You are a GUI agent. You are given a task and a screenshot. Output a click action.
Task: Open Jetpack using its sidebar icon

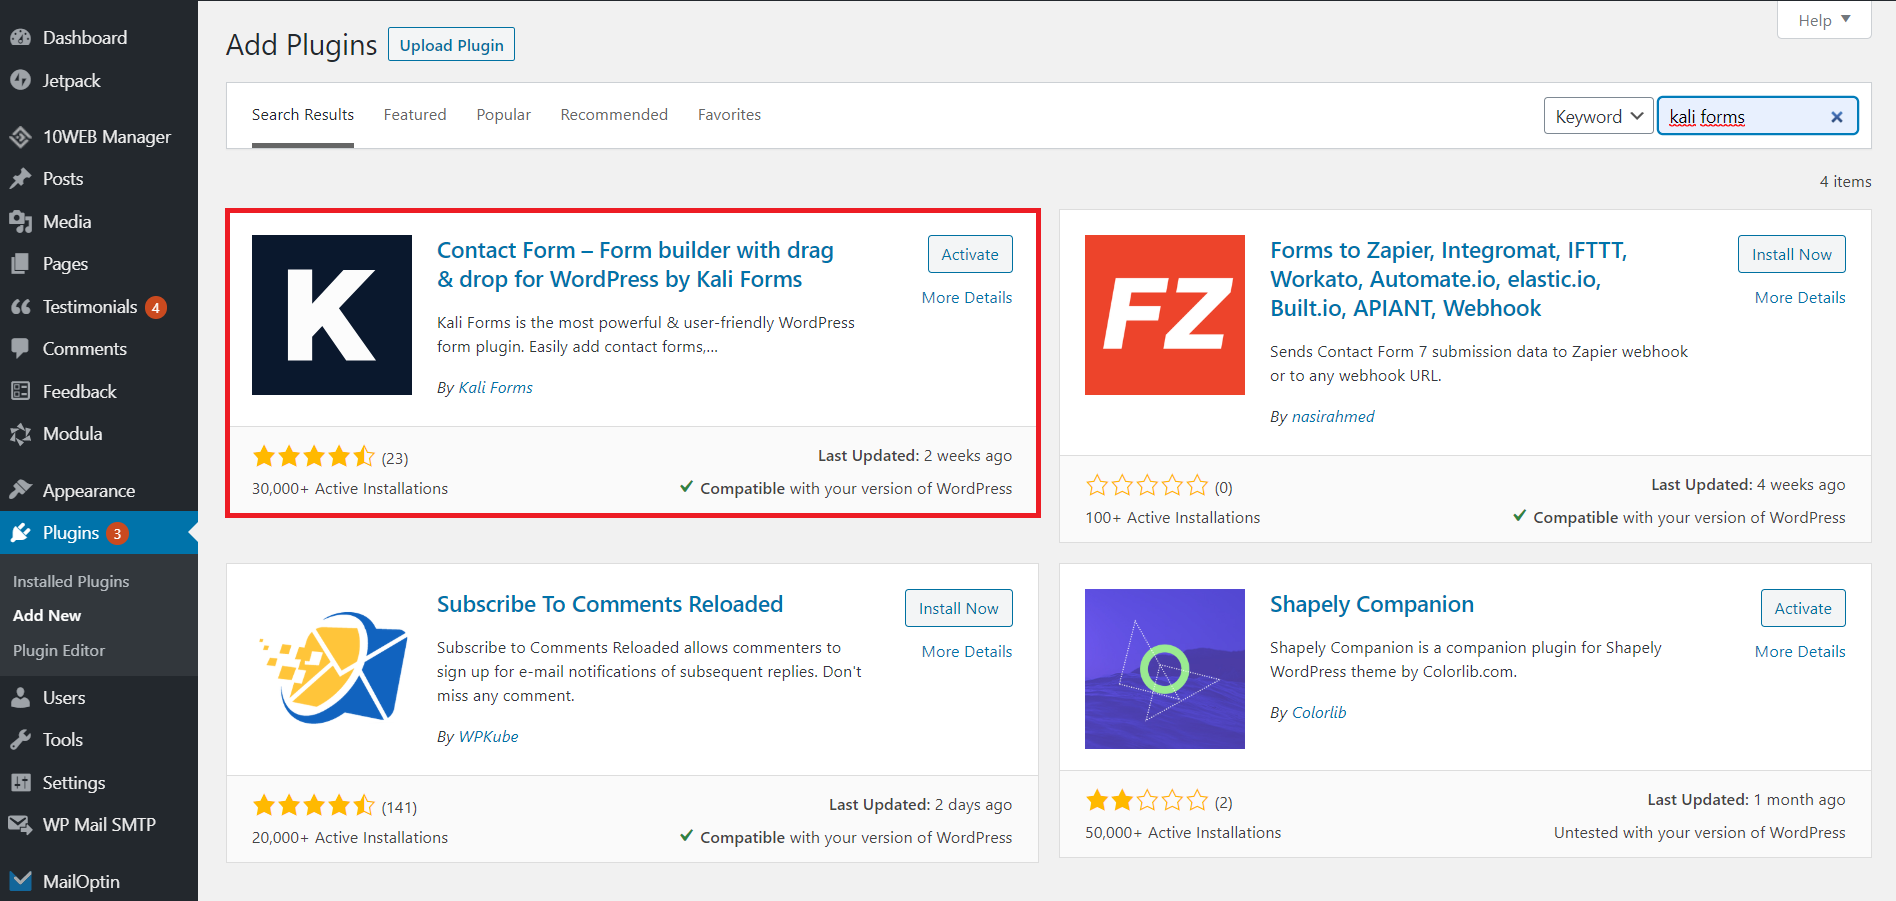[22, 80]
